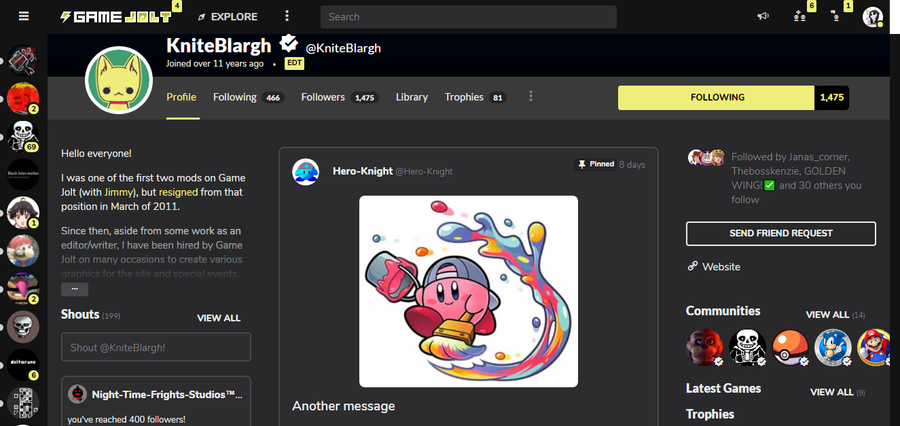The image size is (900, 426).
Task: Click the Pinned label on the post
Action: [595, 164]
